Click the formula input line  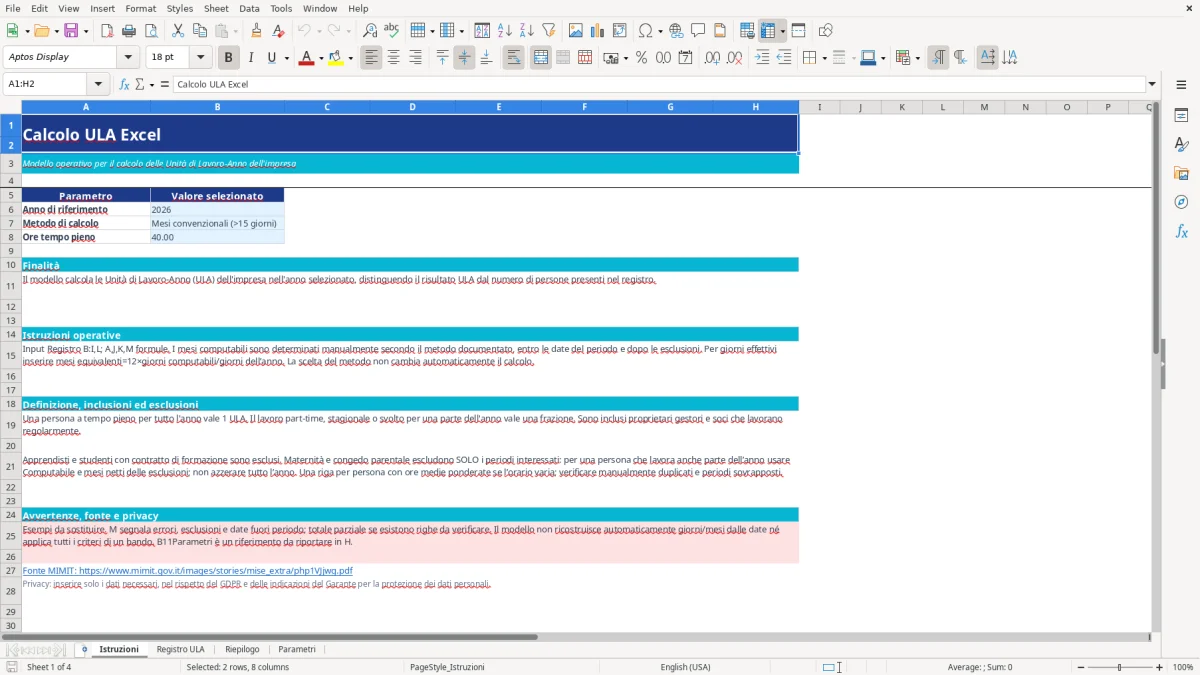pyautogui.click(x=660, y=84)
